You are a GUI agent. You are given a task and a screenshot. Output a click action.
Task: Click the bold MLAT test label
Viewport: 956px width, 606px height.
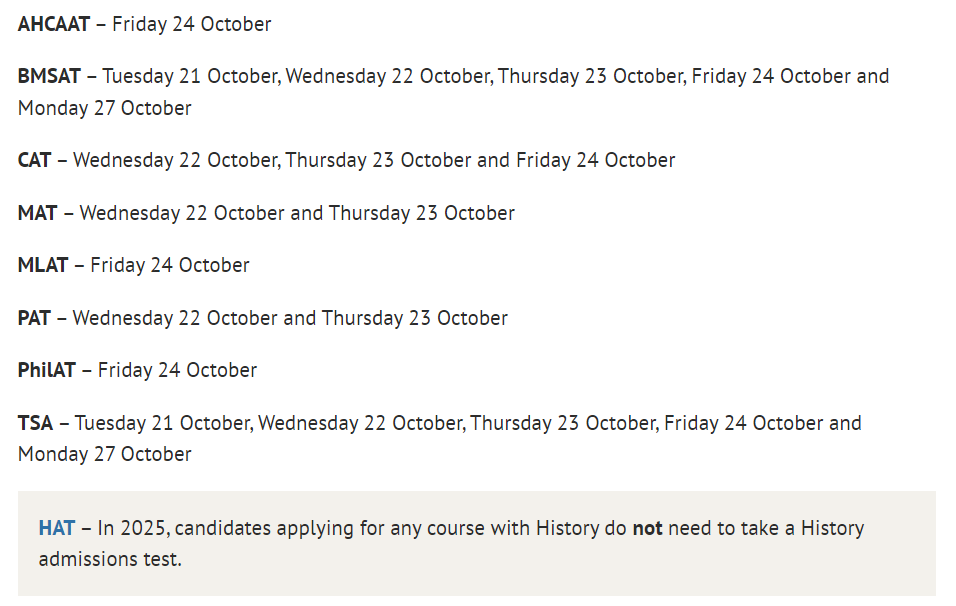click(x=43, y=265)
